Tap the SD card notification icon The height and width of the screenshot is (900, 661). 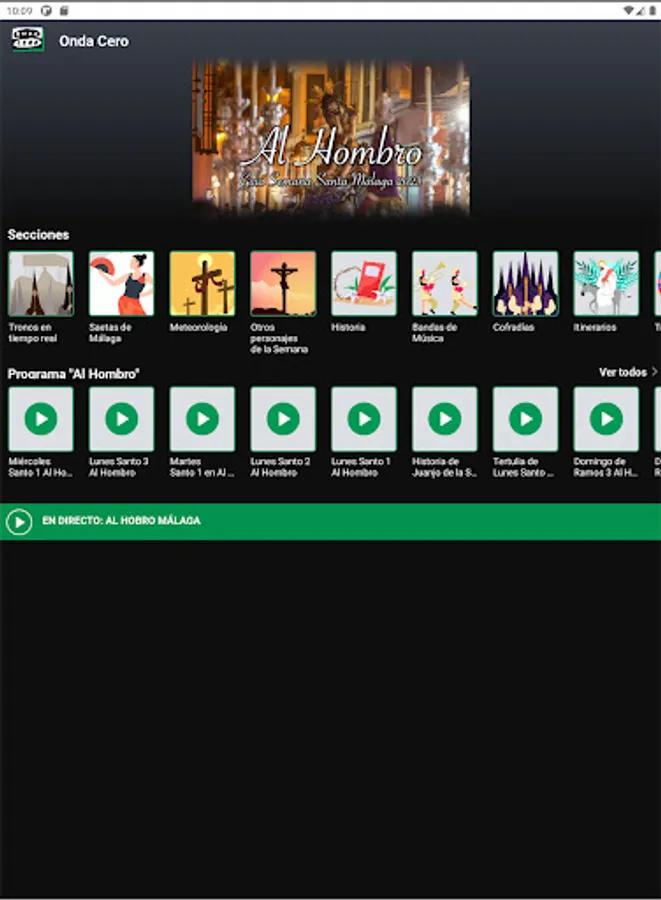tap(64, 10)
